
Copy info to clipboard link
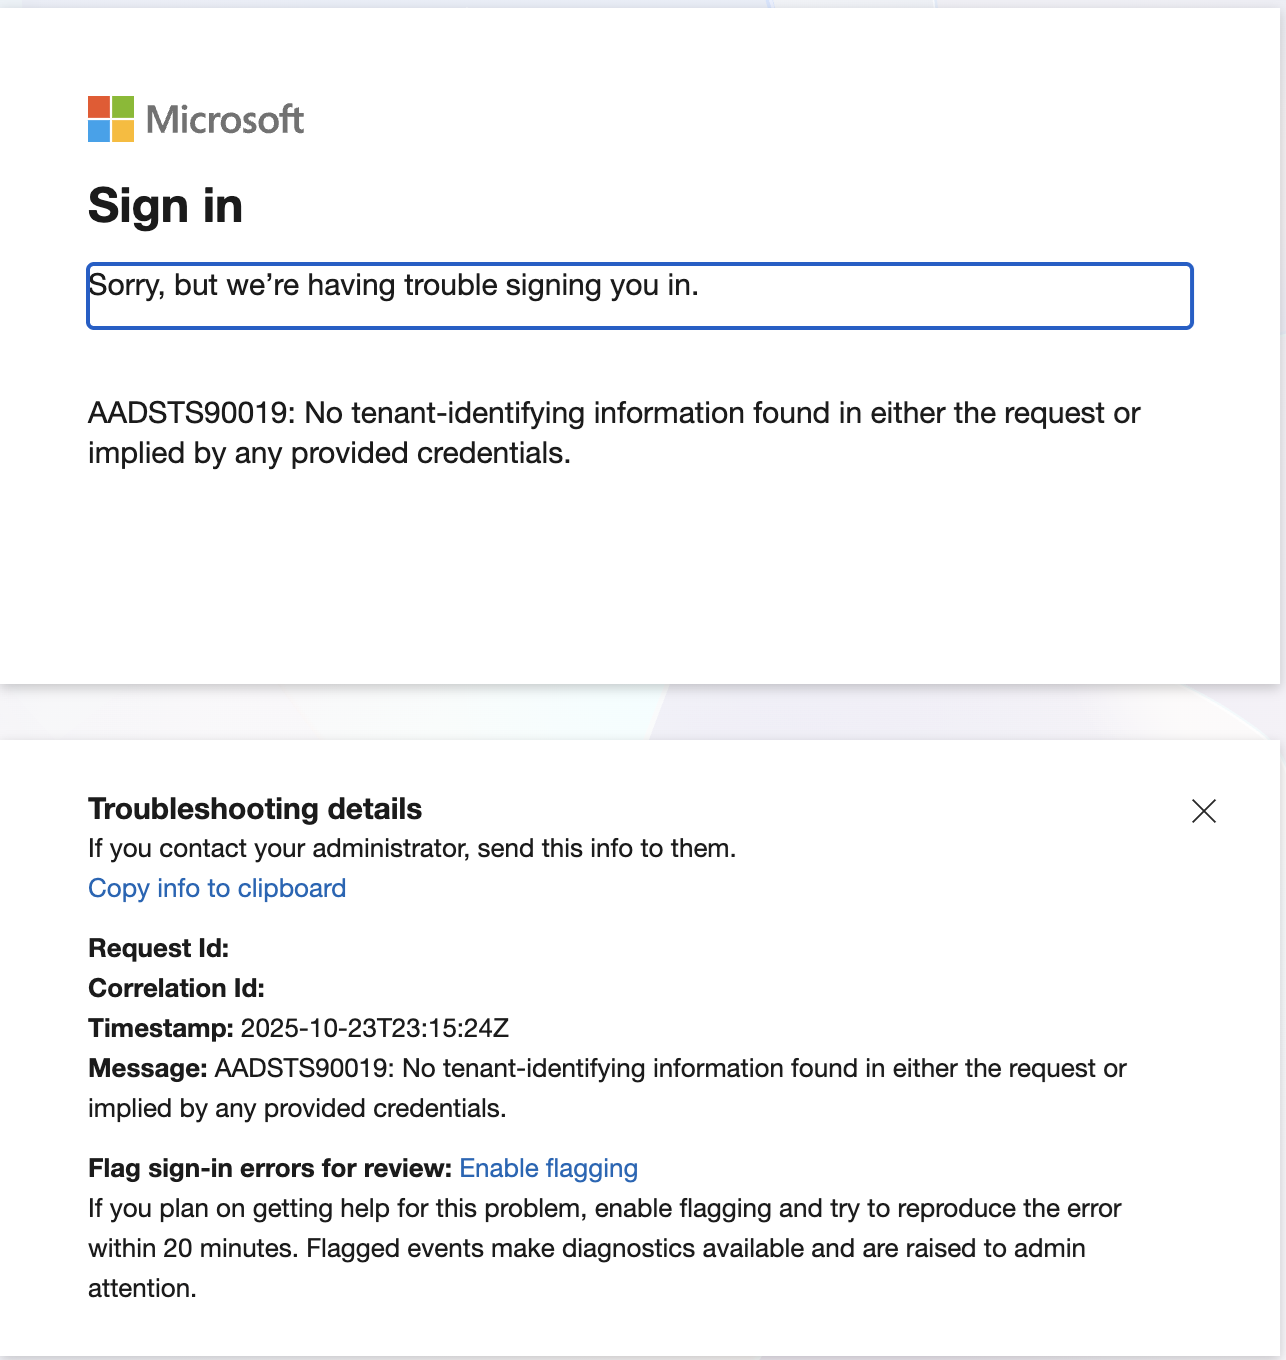point(217,888)
